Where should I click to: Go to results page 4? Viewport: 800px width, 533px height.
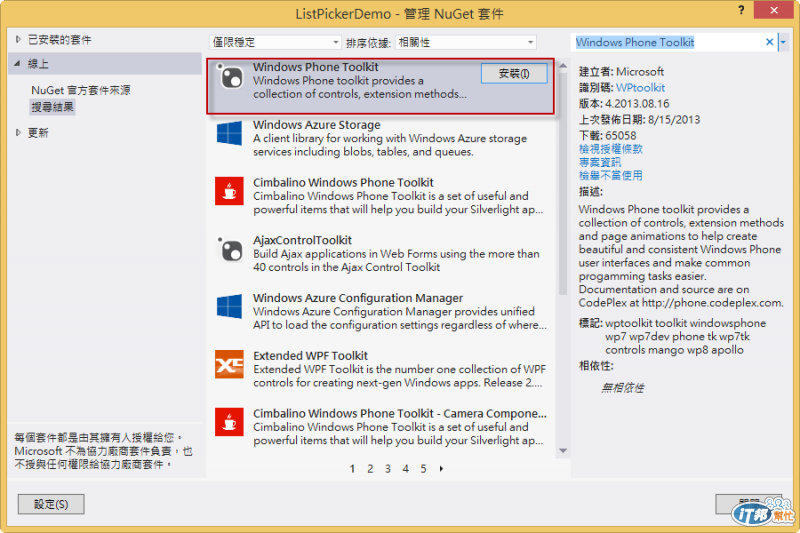click(406, 469)
